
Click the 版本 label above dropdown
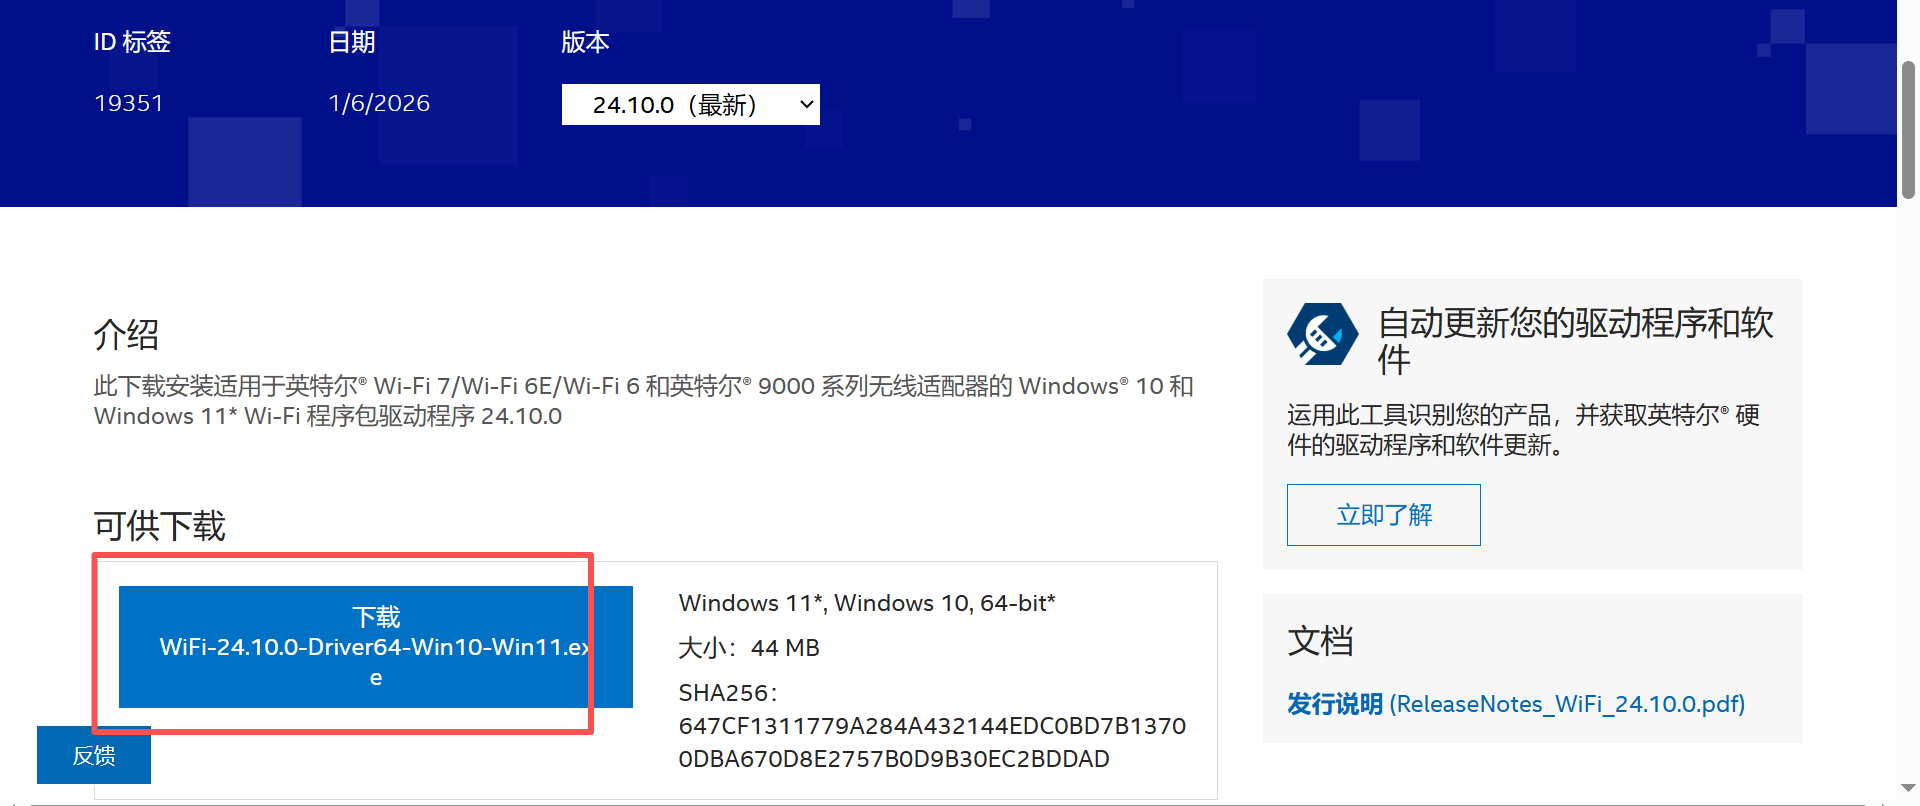(x=585, y=42)
